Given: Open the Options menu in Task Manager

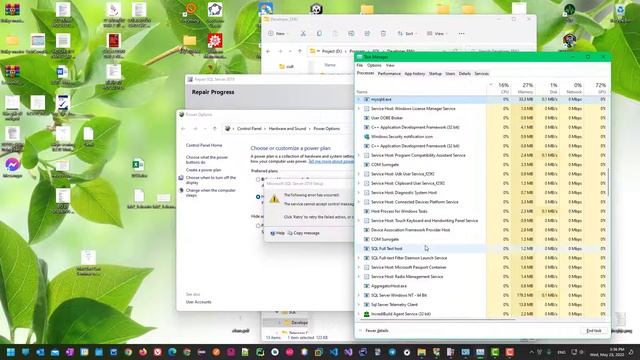Looking at the screenshot, I should pyautogui.click(x=374, y=65).
